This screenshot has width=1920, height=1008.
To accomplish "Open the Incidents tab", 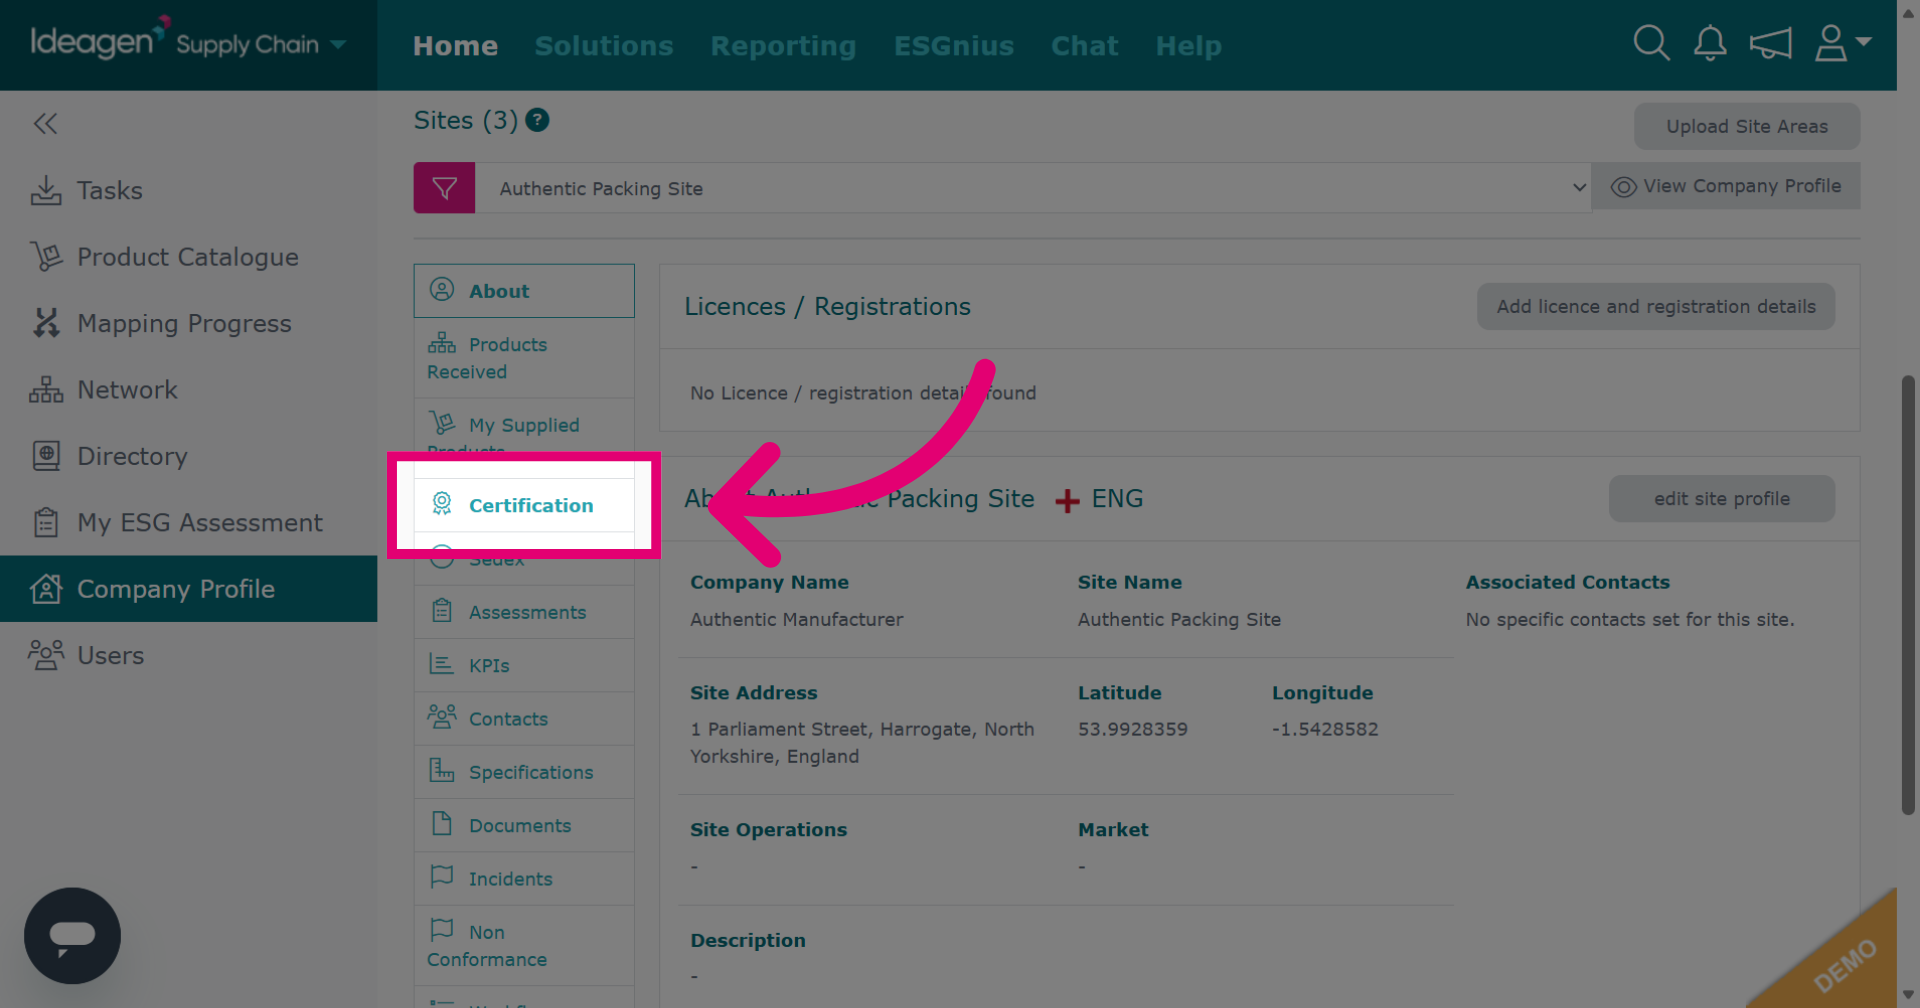I will click(524, 878).
